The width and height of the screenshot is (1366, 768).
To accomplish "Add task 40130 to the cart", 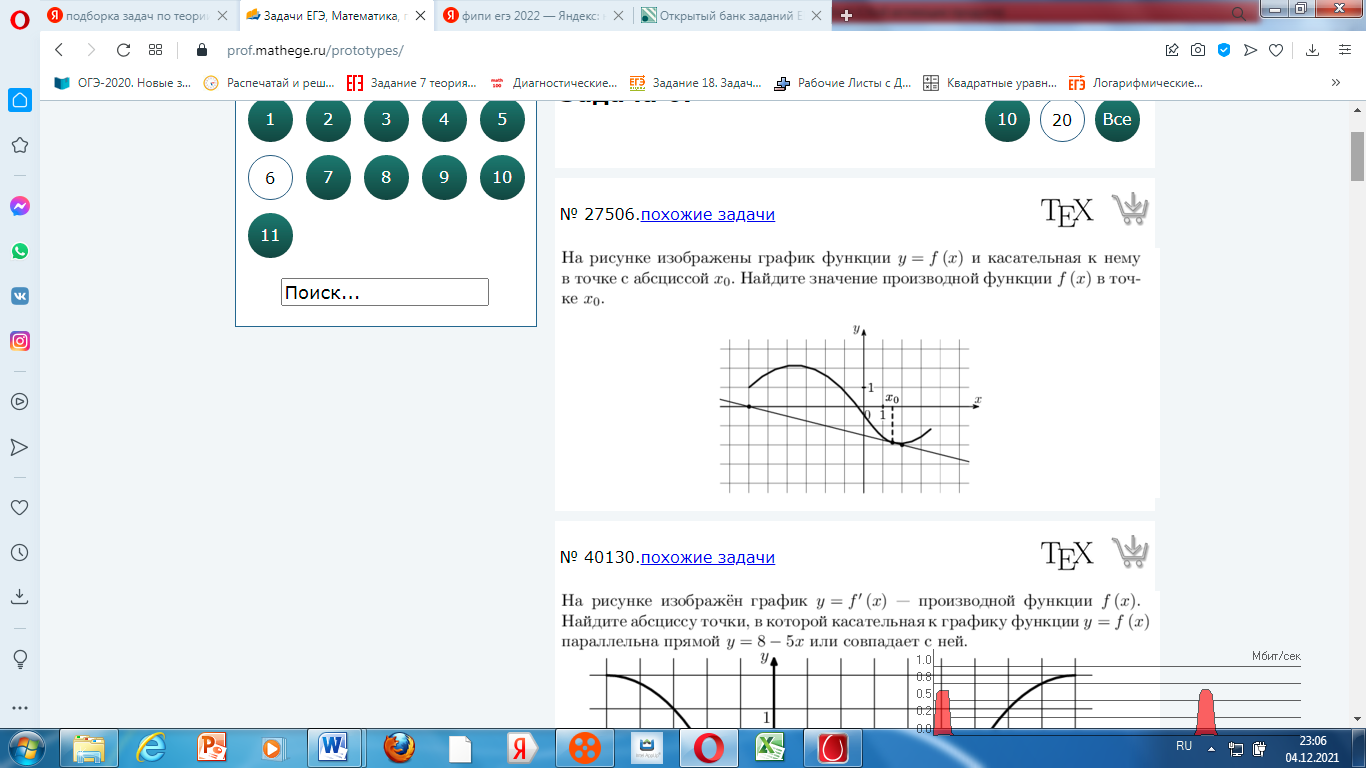I will tap(1130, 552).
